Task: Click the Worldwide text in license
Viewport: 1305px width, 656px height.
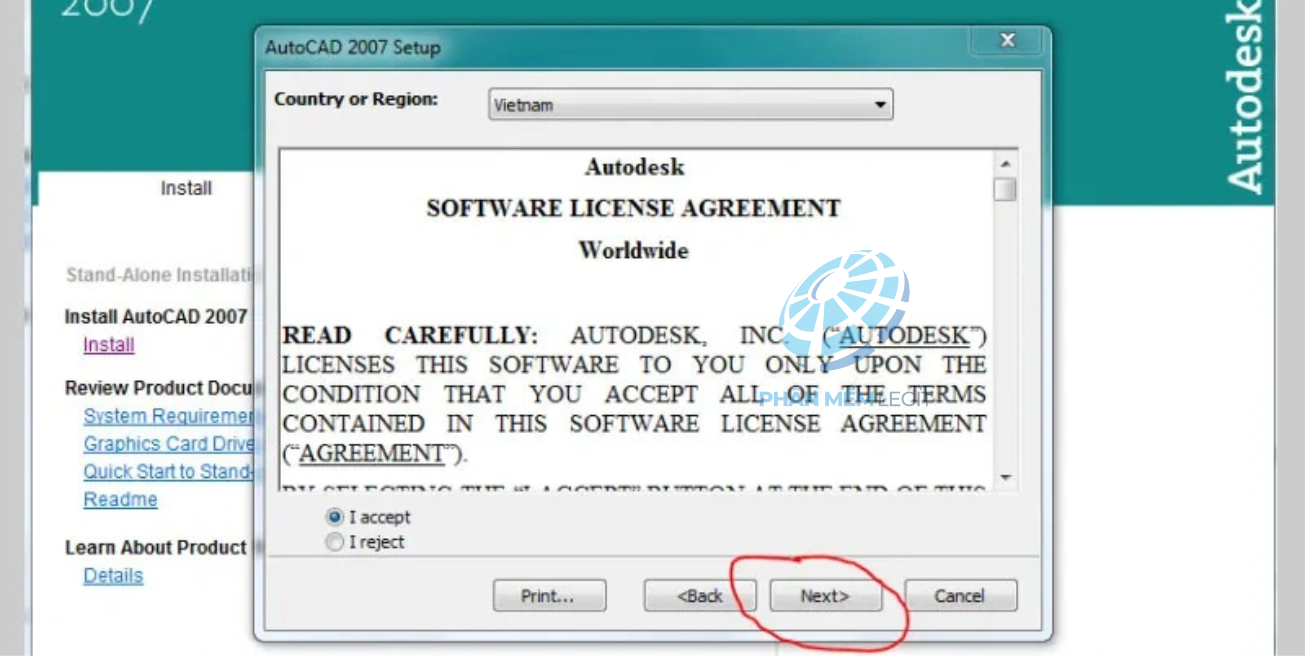Action: tap(633, 250)
